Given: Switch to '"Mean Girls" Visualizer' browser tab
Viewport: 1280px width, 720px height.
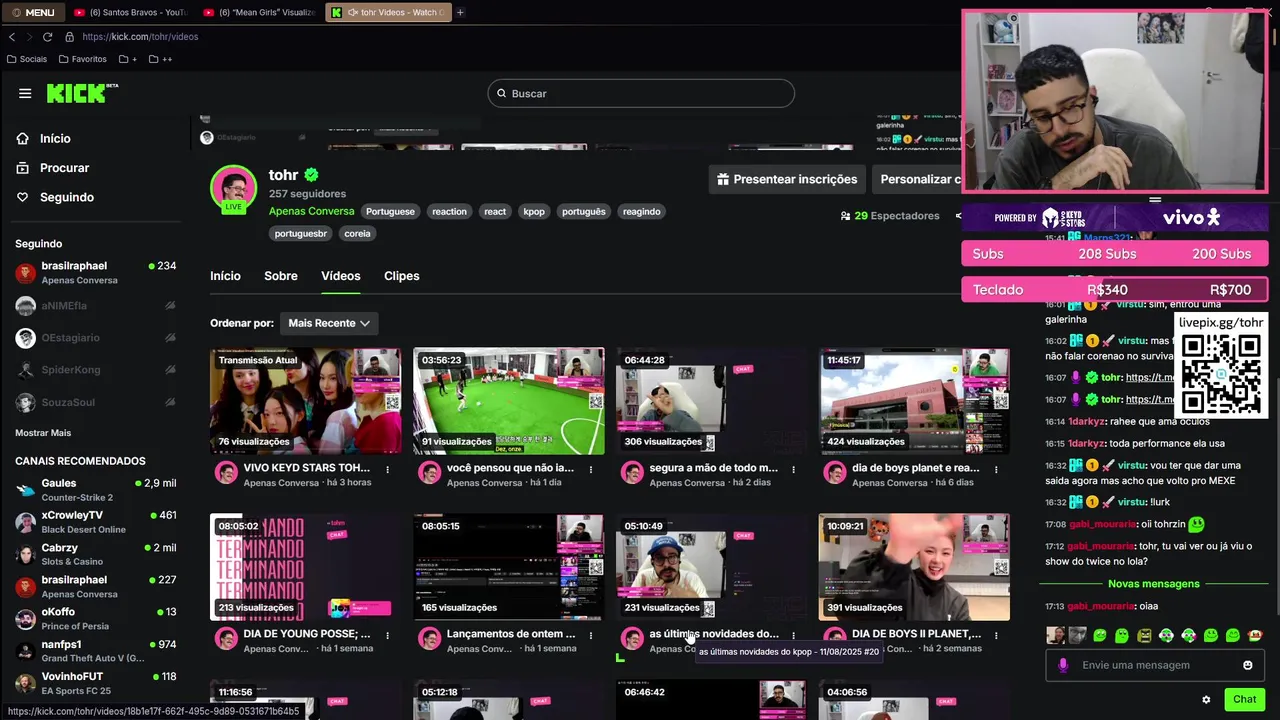Looking at the screenshot, I should (258, 12).
